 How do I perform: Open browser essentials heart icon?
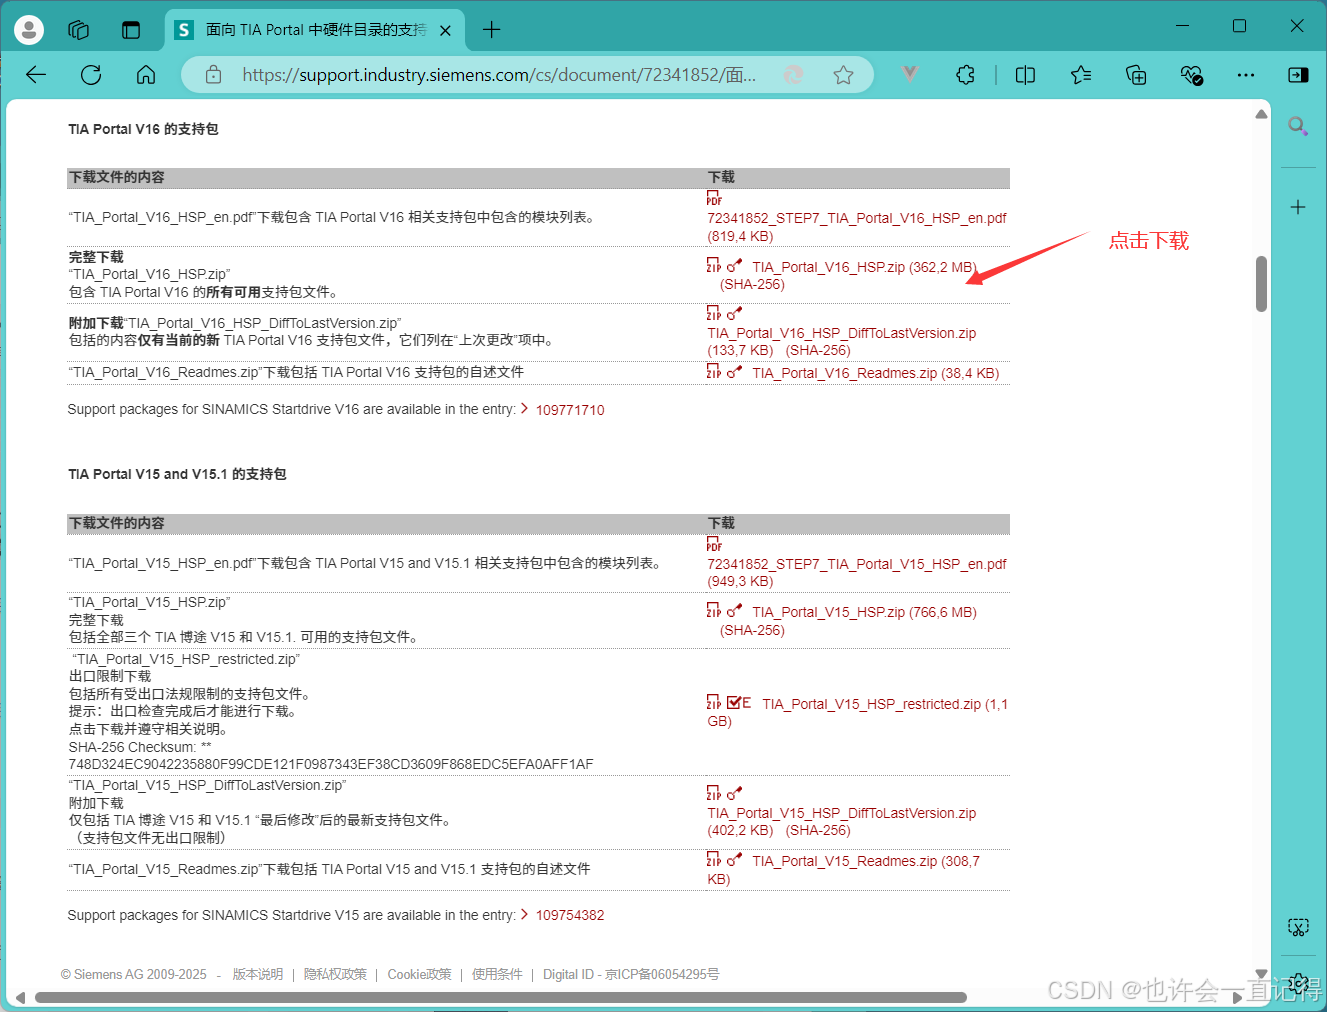click(x=1191, y=75)
